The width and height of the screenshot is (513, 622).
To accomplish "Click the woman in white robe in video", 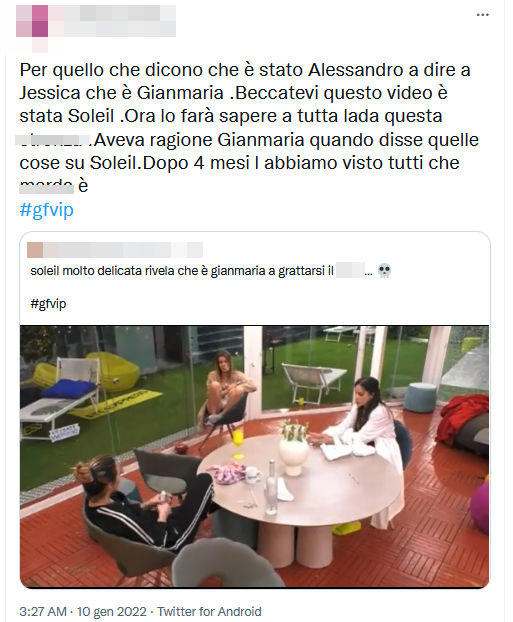I will (365, 424).
